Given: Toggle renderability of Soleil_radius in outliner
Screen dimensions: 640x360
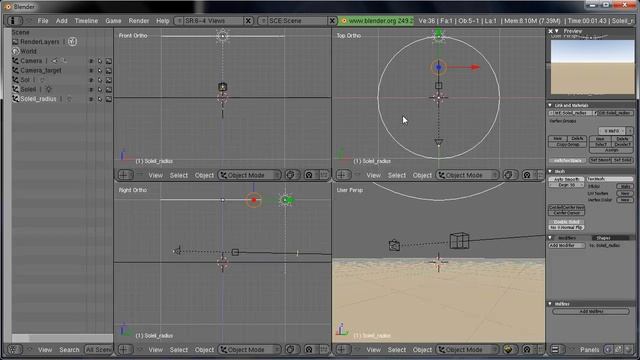Looking at the screenshot, I should pyautogui.click(x=109, y=99).
